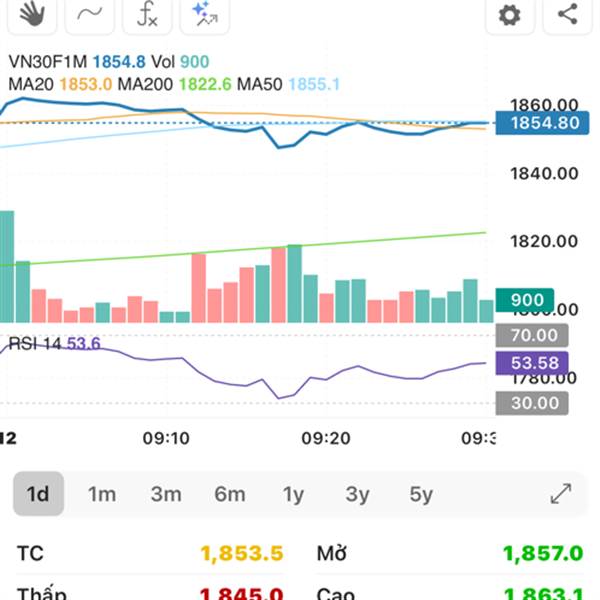Click the 1854.80 current price tag
The width and height of the screenshot is (600, 600).
(x=542, y=123)
